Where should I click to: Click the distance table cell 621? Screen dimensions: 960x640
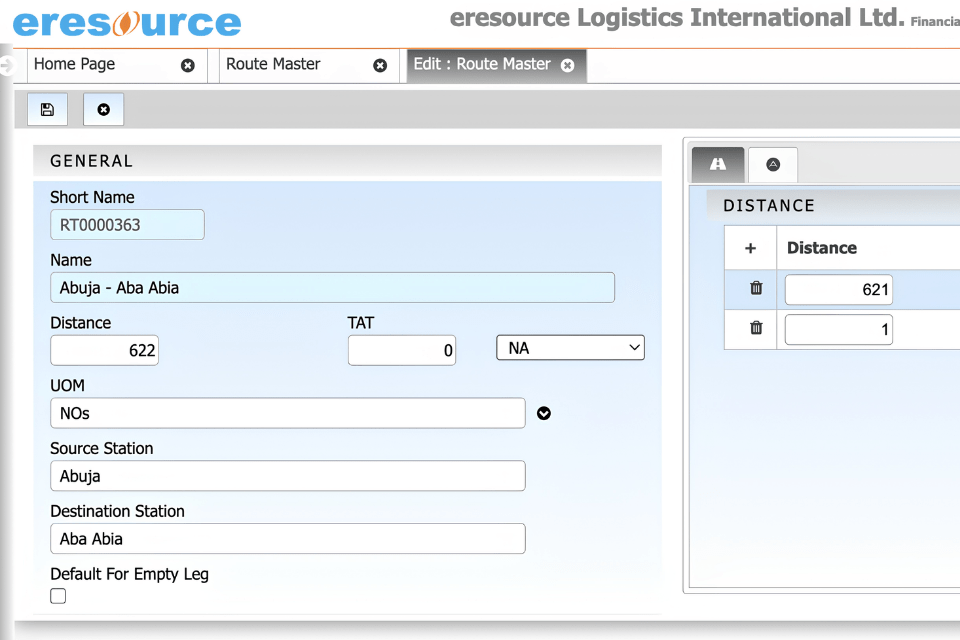pos(839,290)
